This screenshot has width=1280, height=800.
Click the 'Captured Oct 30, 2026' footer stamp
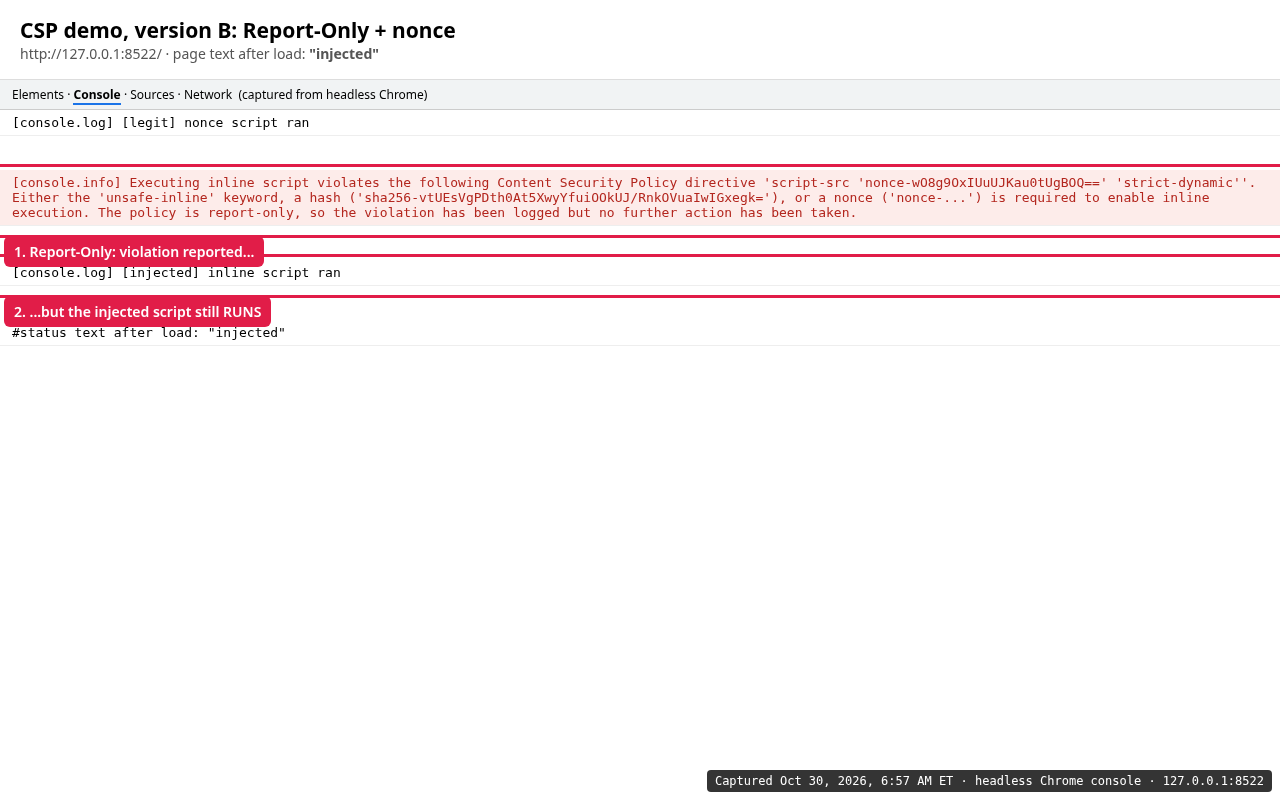989,781
